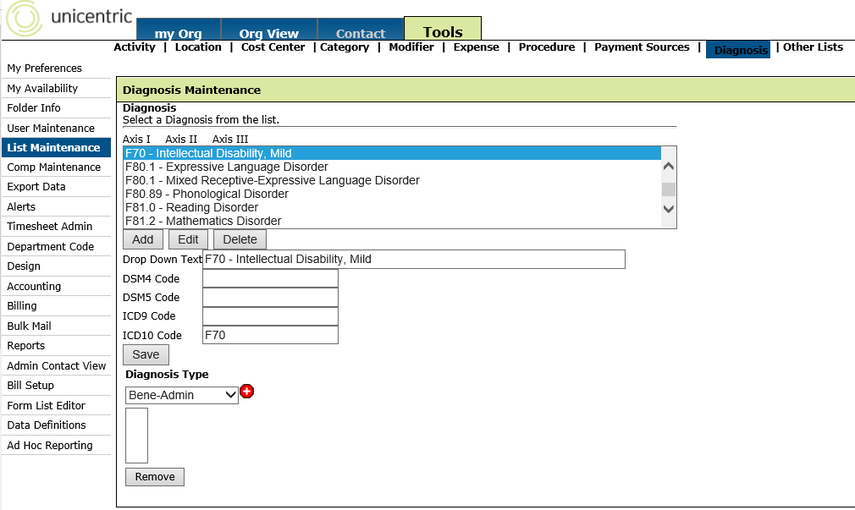
Task: Click the empty diagnosis type list box
Action: click(x=137, y=435)
